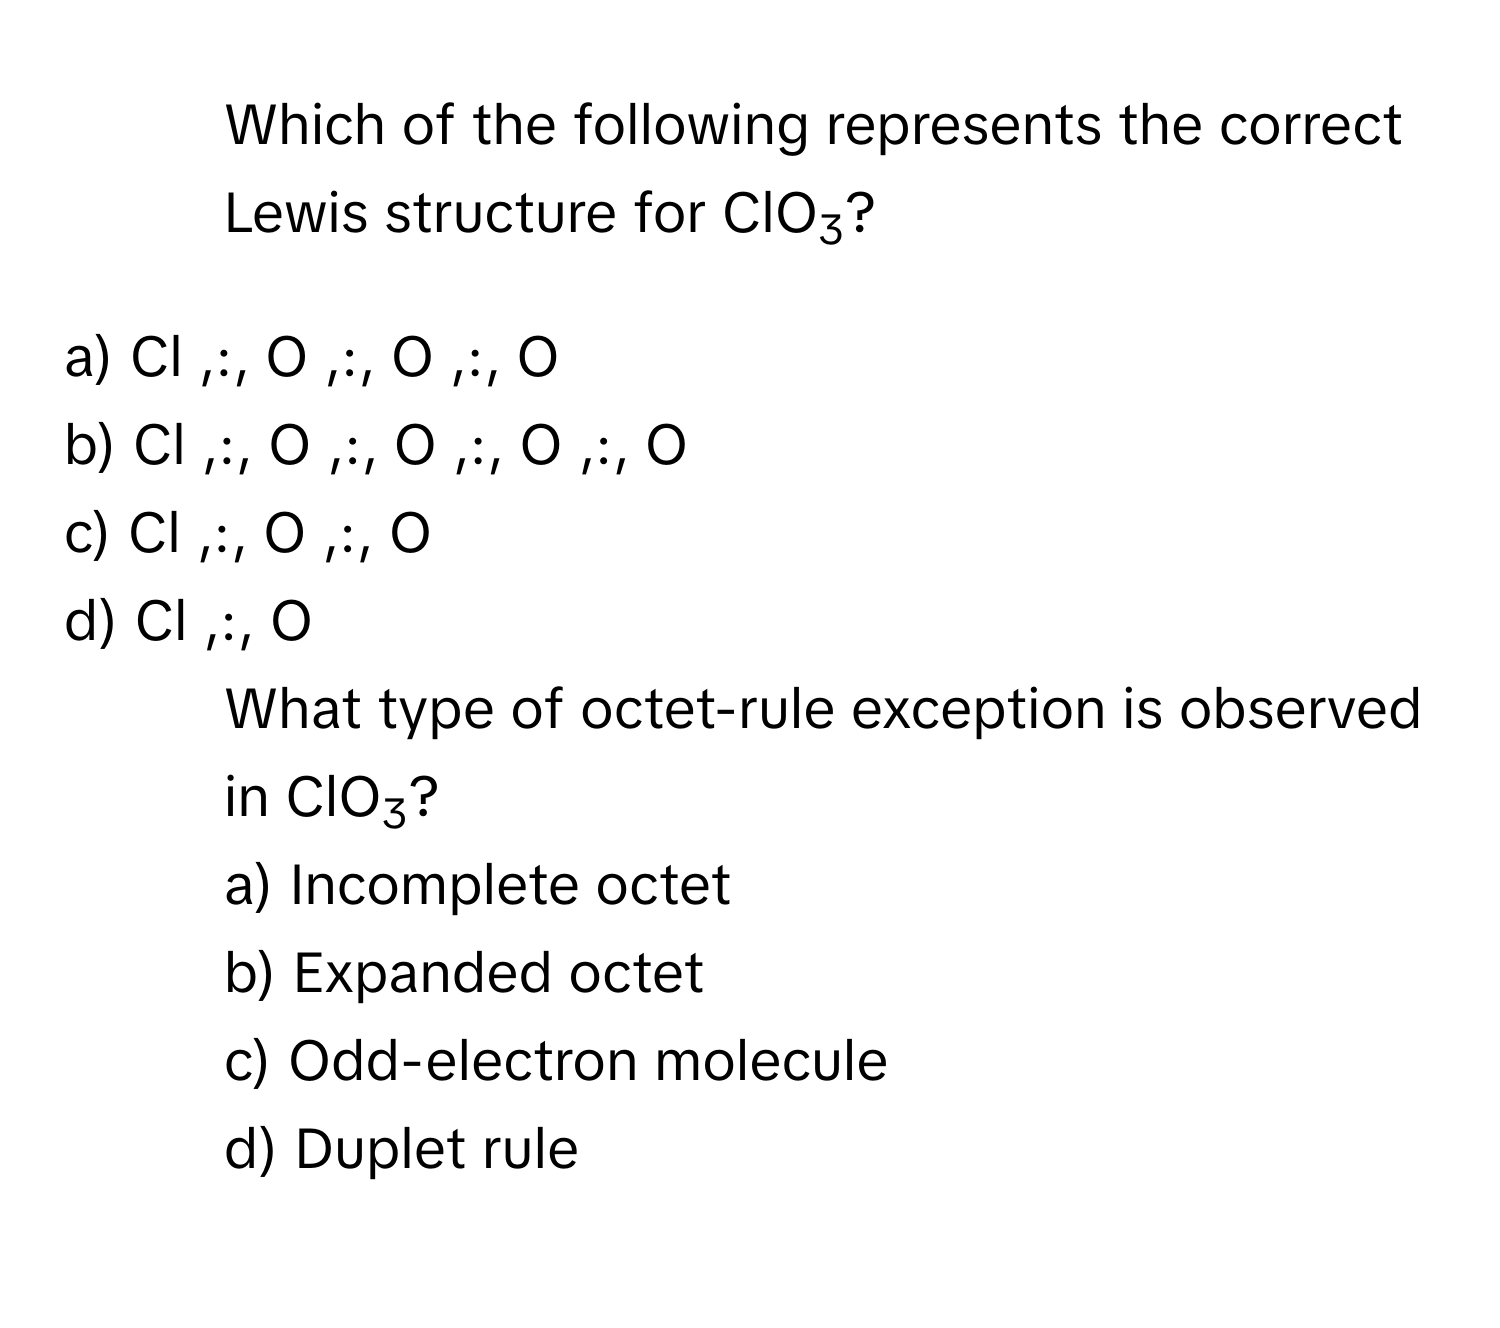The height and width of the screenshot is (1328, 1500).
Task: Select the 'Expanded octet' answer
Action: [464, 973]
